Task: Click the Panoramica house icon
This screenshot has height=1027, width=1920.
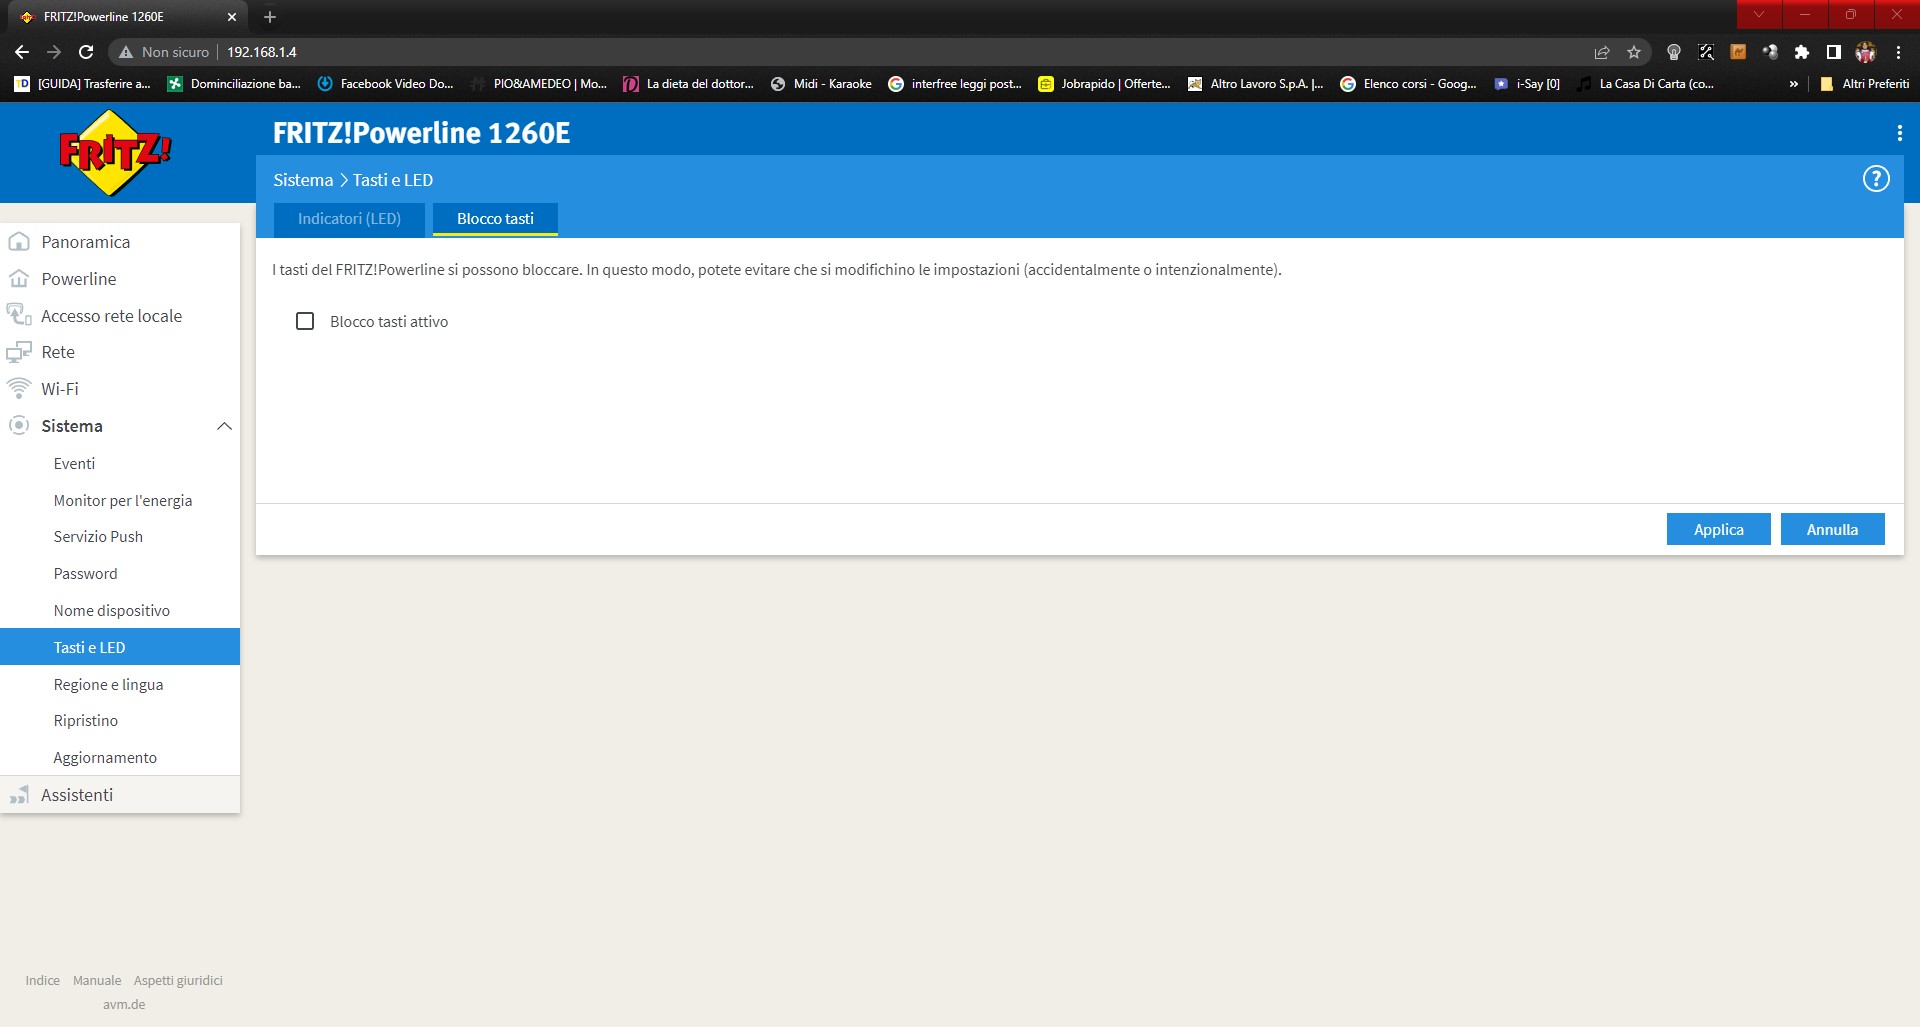Action: coord(19,242)
